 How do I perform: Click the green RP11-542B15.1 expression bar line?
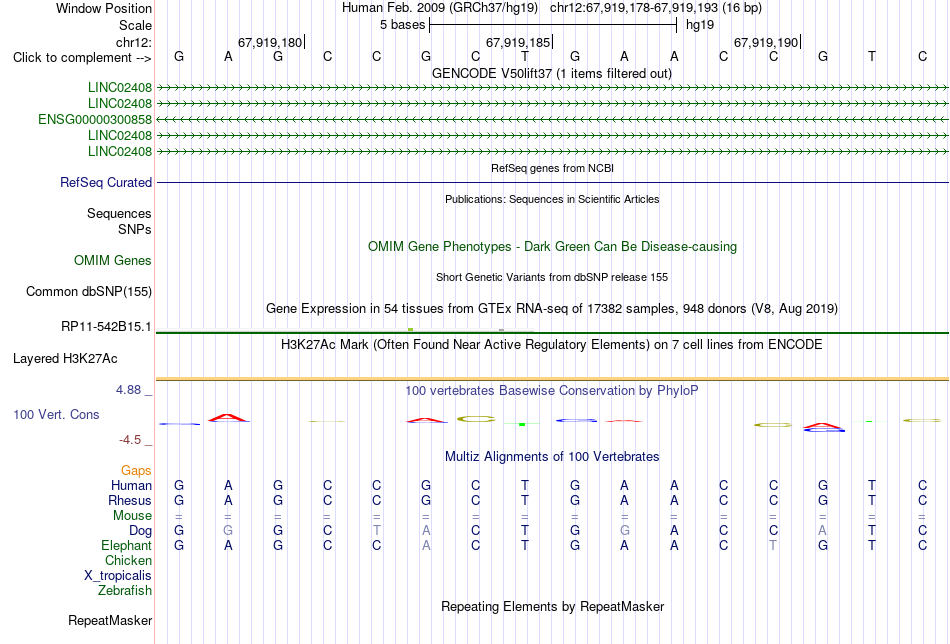click(x=552, y=333)
